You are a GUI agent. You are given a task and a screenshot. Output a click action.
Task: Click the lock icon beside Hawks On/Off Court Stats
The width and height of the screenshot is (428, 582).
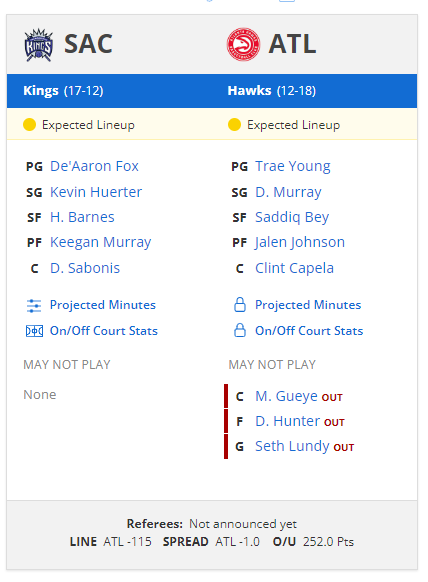tap(240, 330)
